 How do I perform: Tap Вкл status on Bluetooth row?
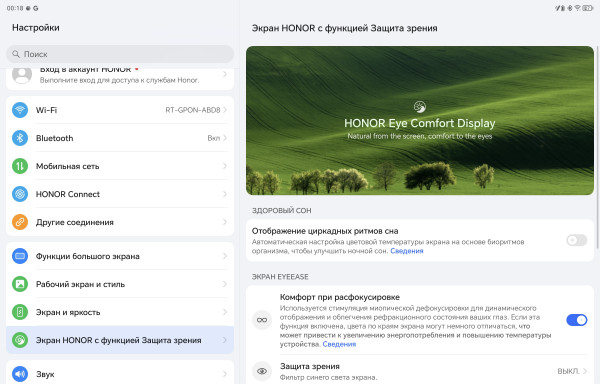tap(214, 138)
